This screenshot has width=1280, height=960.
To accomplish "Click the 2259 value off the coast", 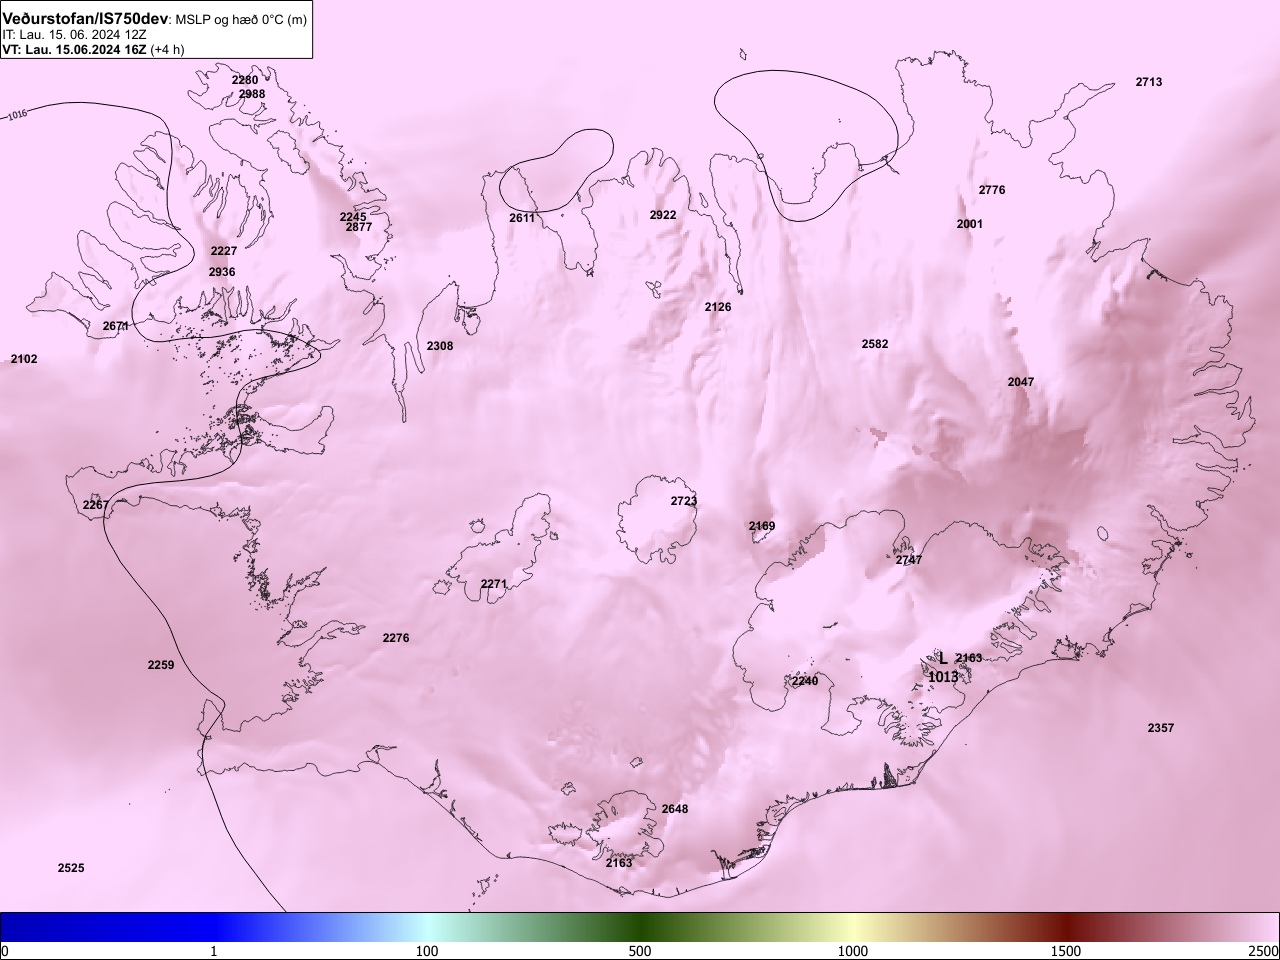I will coord(161,665).
